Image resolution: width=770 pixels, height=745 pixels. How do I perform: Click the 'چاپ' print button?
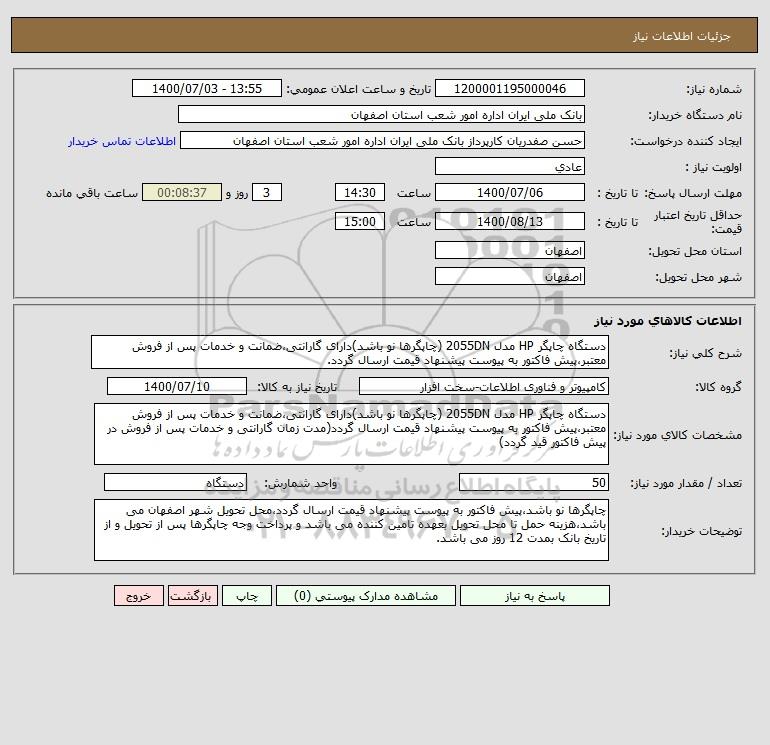pos(247,596)
